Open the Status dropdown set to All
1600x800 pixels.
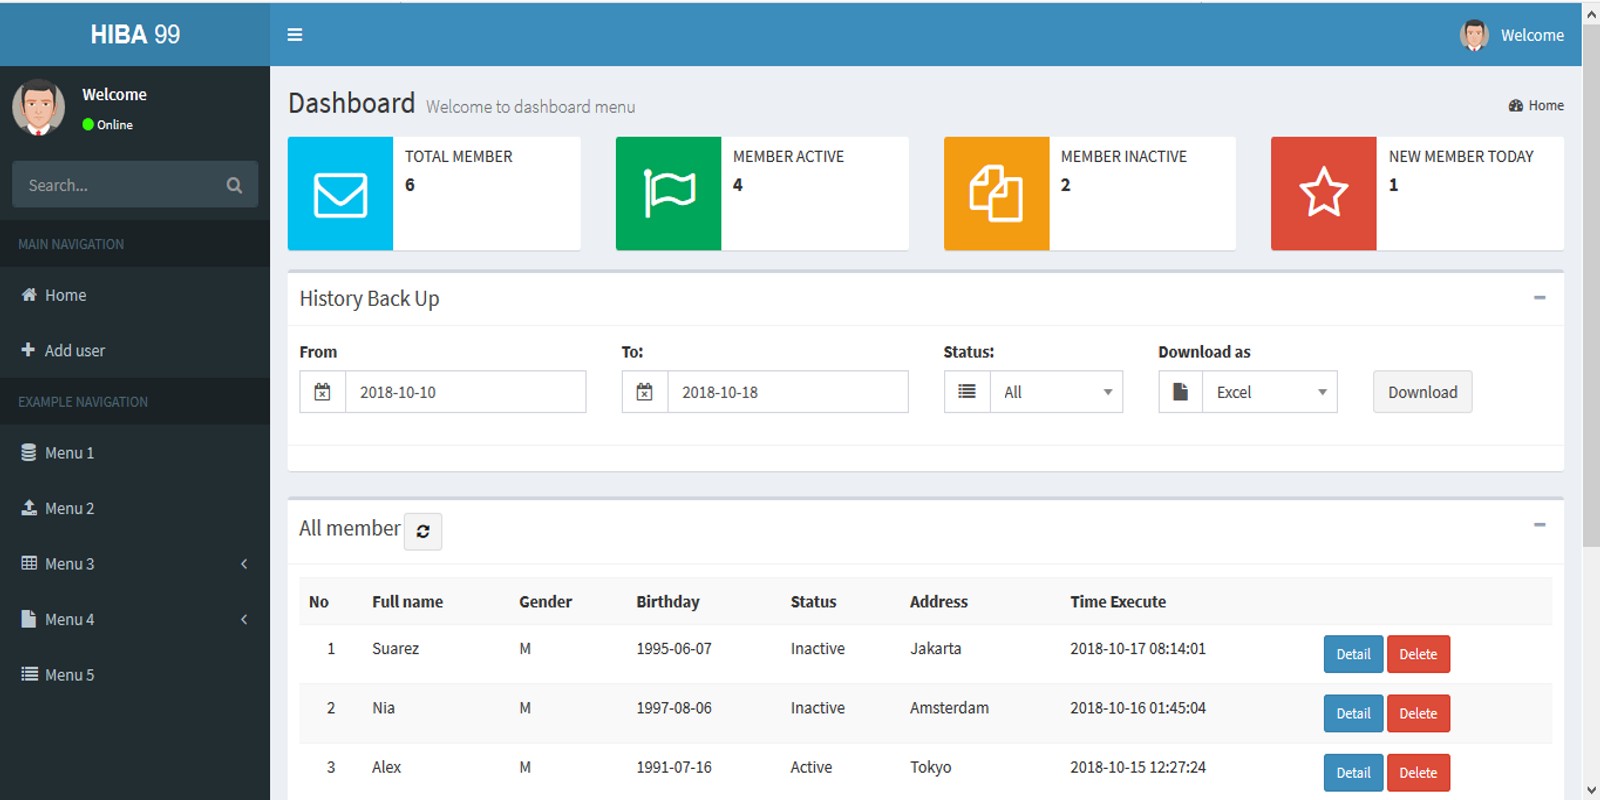click(1056, 392)
